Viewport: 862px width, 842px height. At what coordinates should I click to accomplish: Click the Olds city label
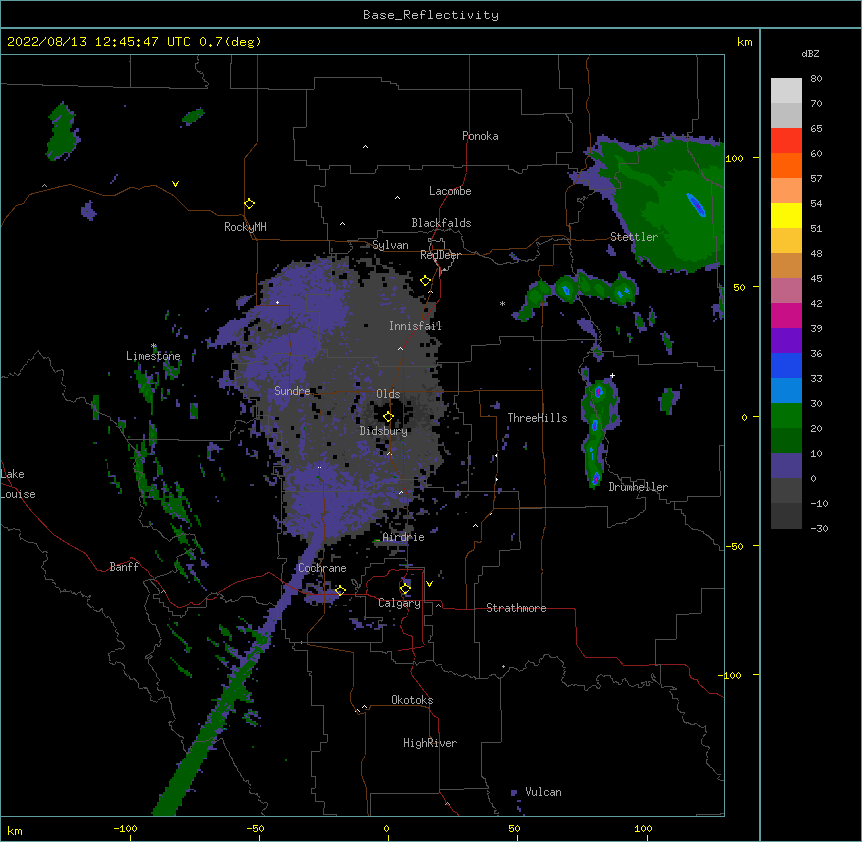click(388, 394)
